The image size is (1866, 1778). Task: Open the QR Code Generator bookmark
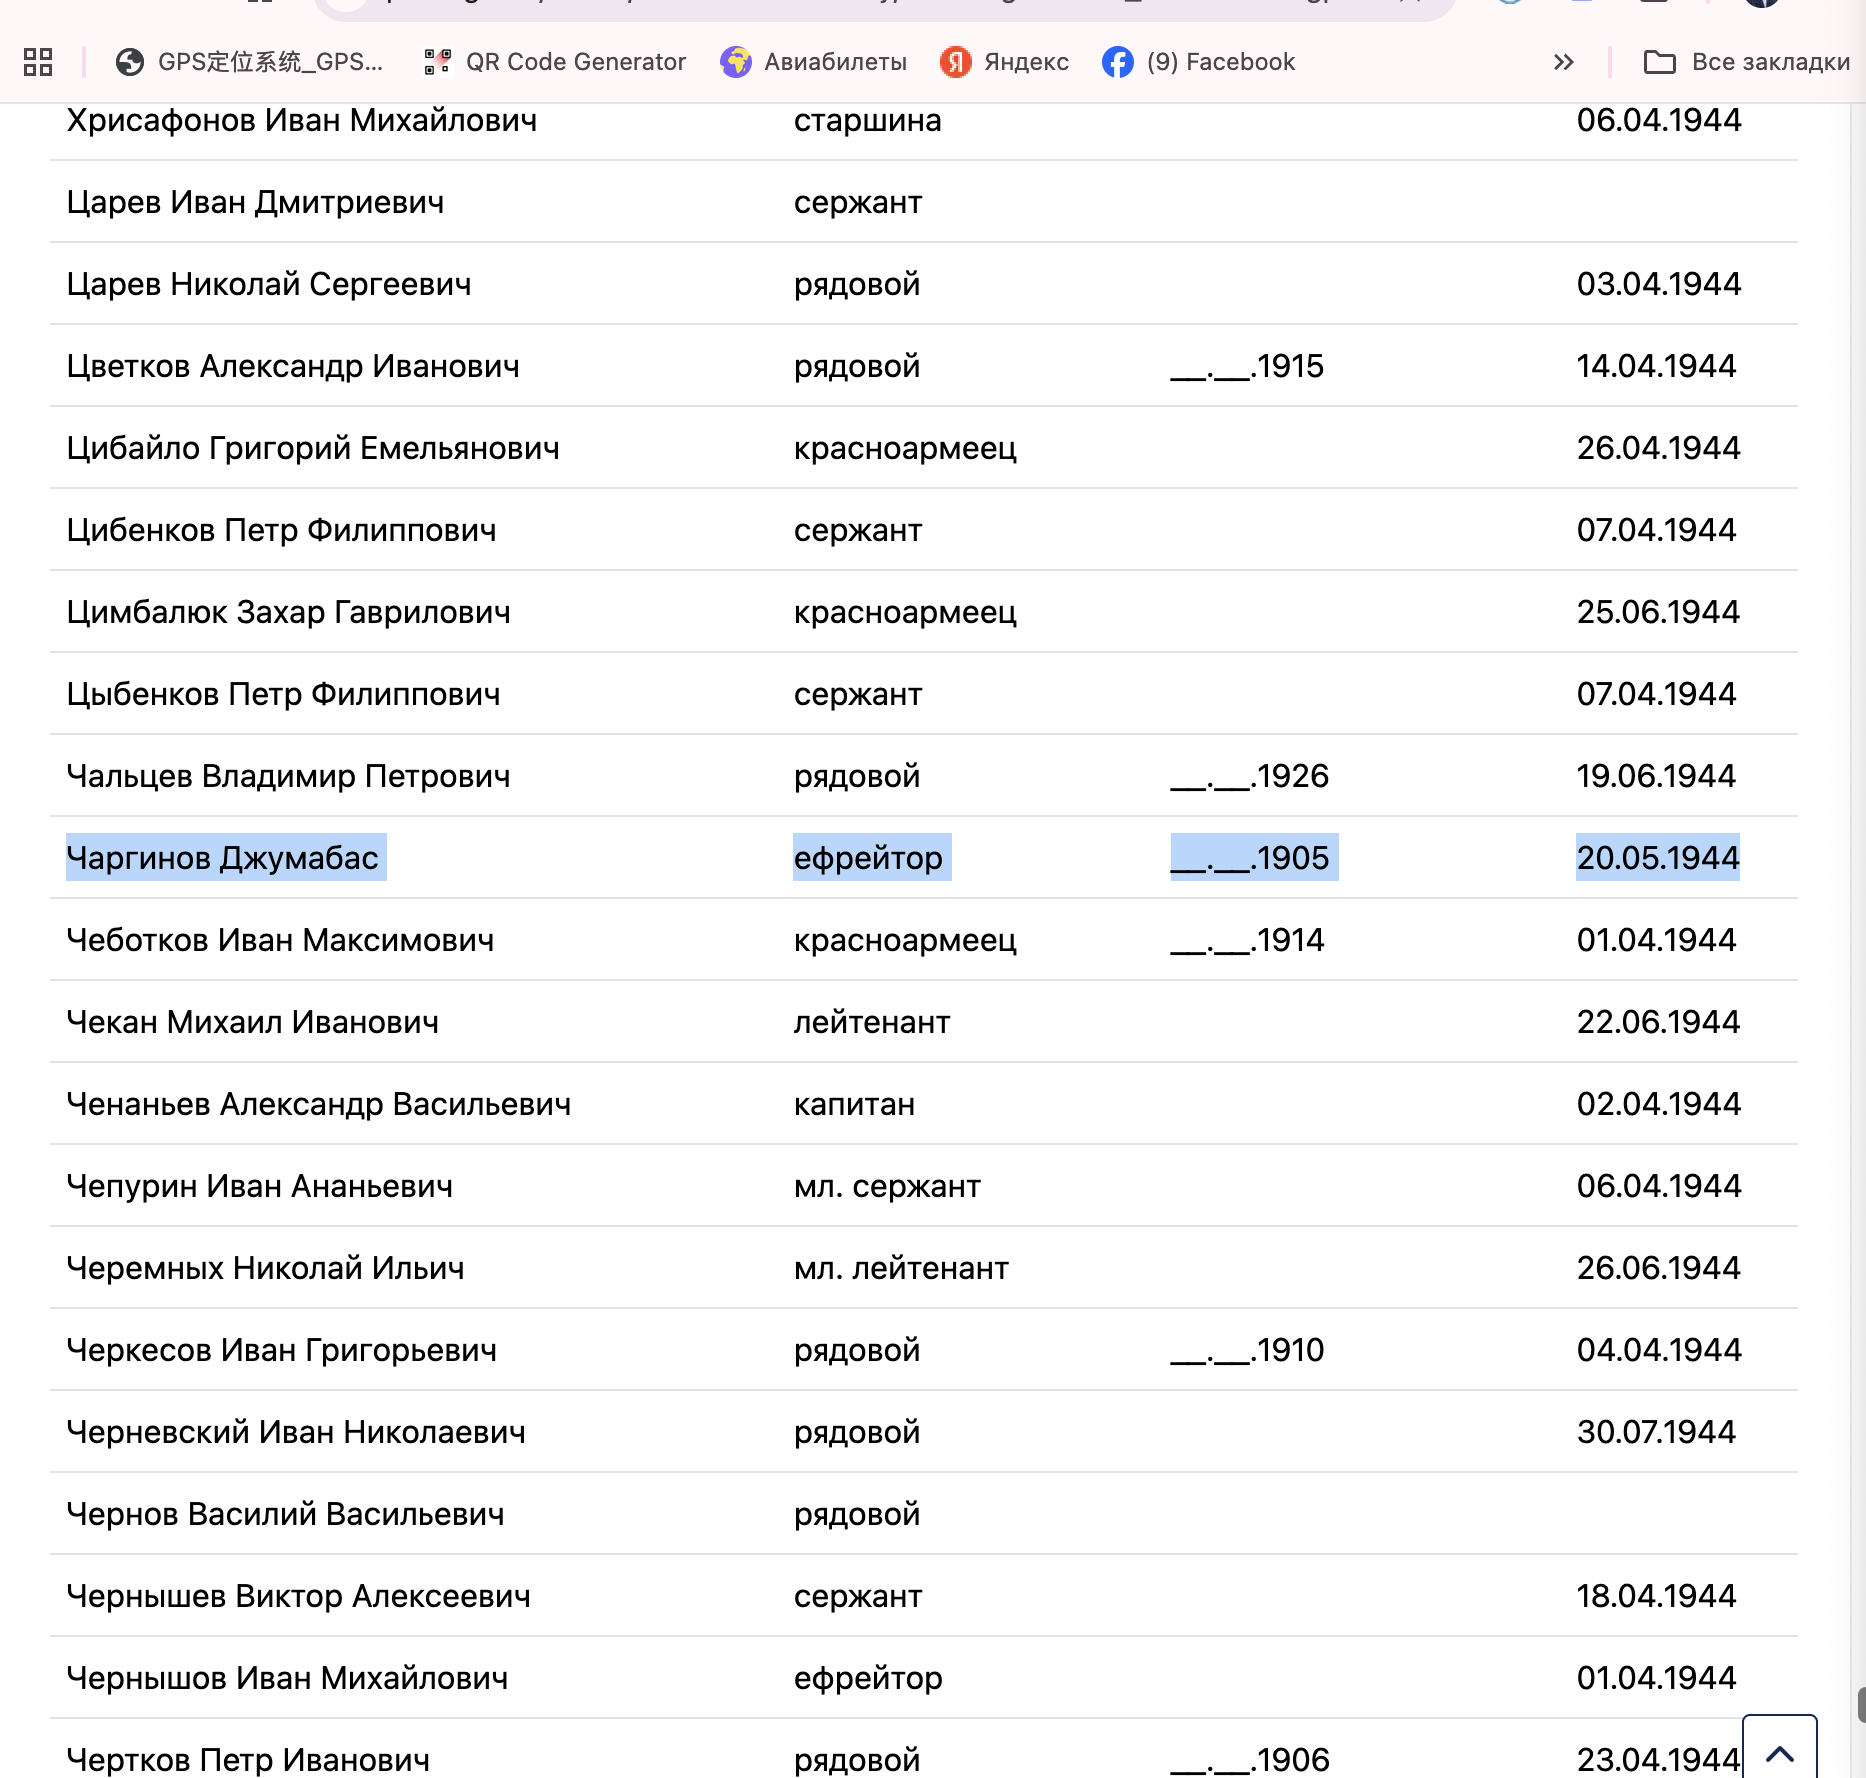coord(556,62)
